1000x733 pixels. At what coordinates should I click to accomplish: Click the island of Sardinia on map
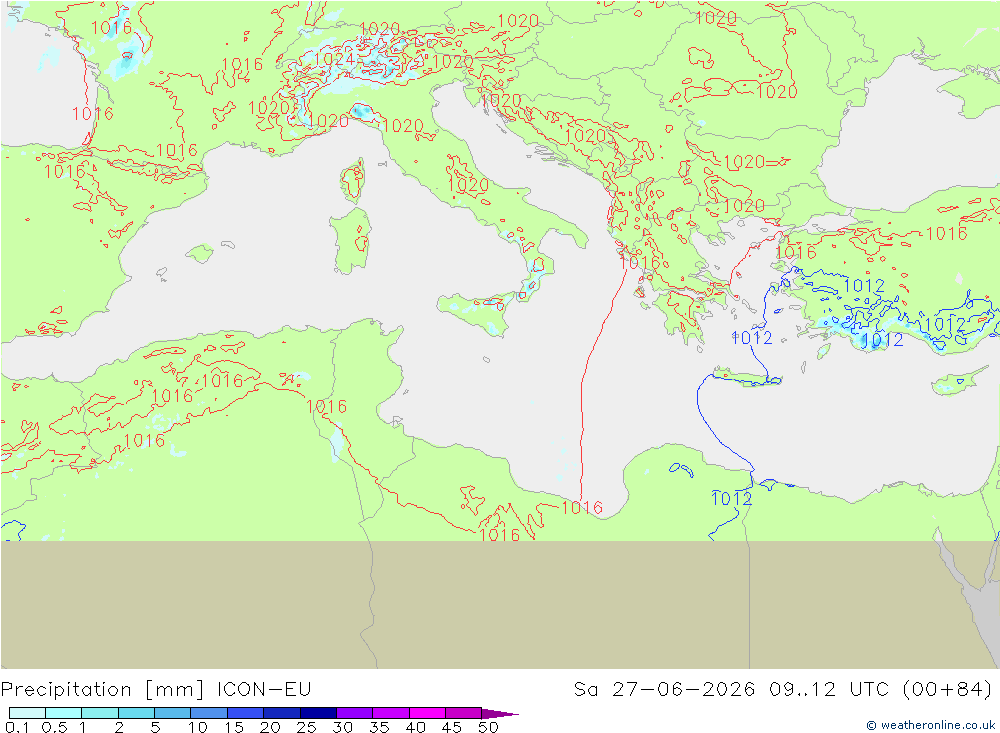350,241
